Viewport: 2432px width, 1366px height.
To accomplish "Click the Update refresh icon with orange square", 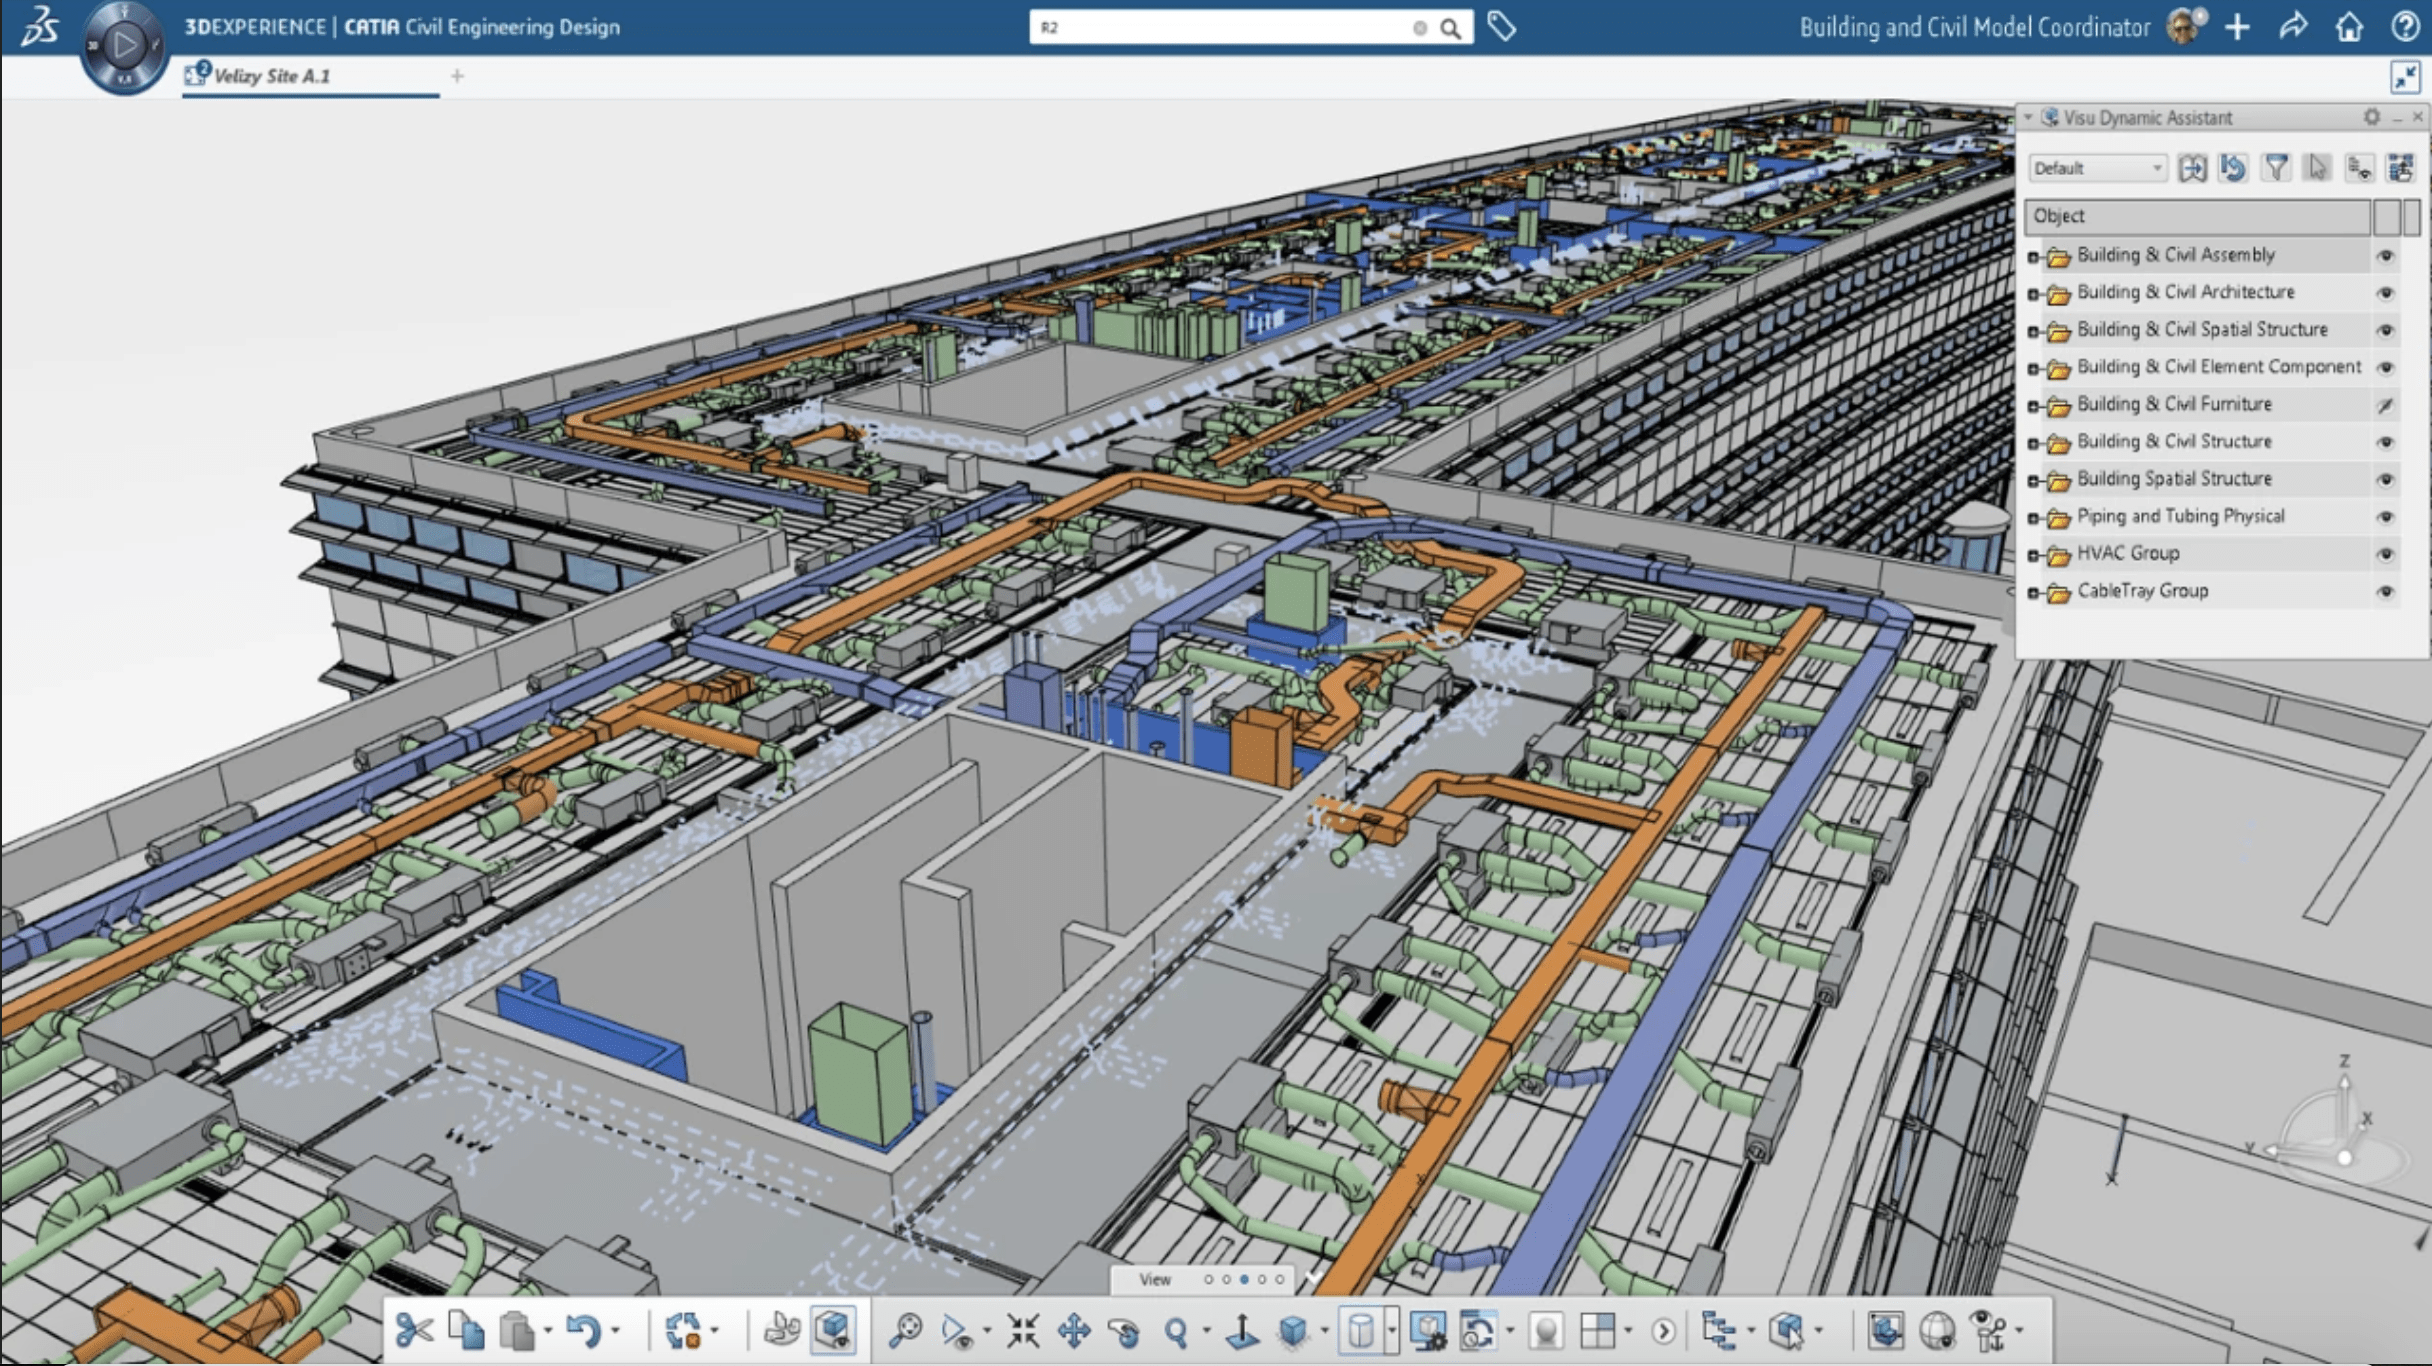I will (683, 1331).
